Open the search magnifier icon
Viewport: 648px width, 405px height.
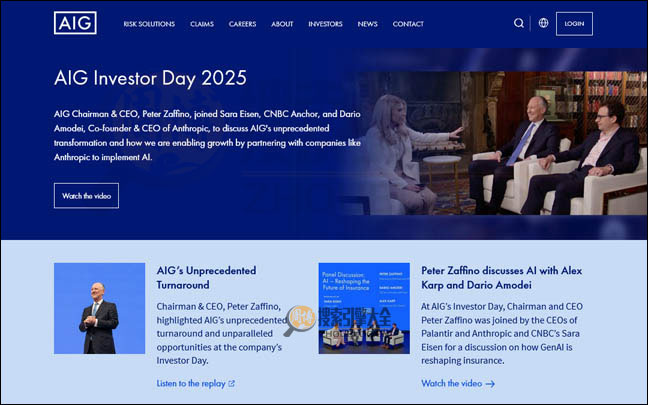[x=519, y=23]
